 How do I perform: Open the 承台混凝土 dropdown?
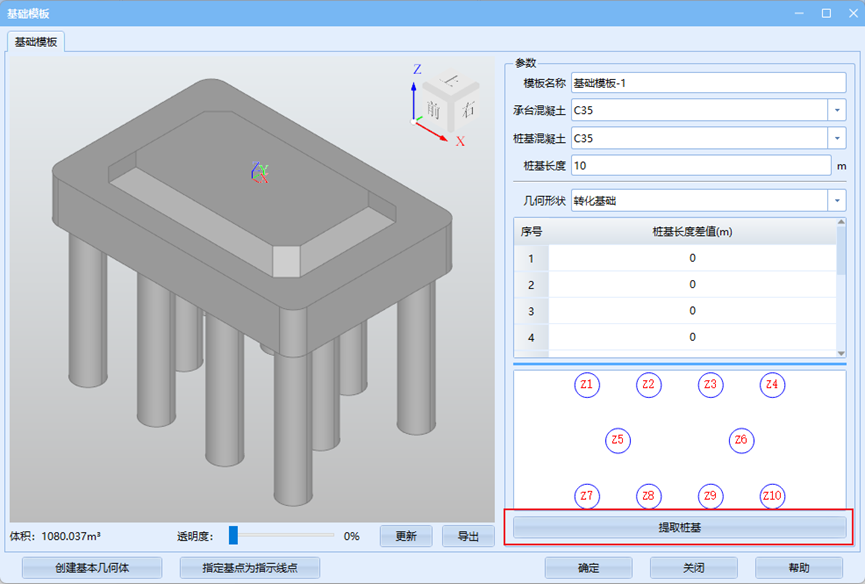coord(836,110)
